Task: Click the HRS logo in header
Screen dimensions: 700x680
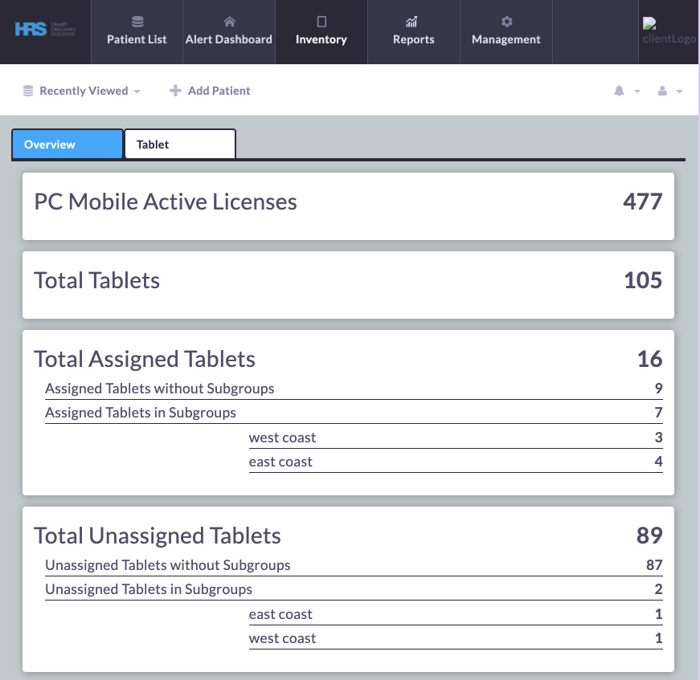Action: click(45, 30)
